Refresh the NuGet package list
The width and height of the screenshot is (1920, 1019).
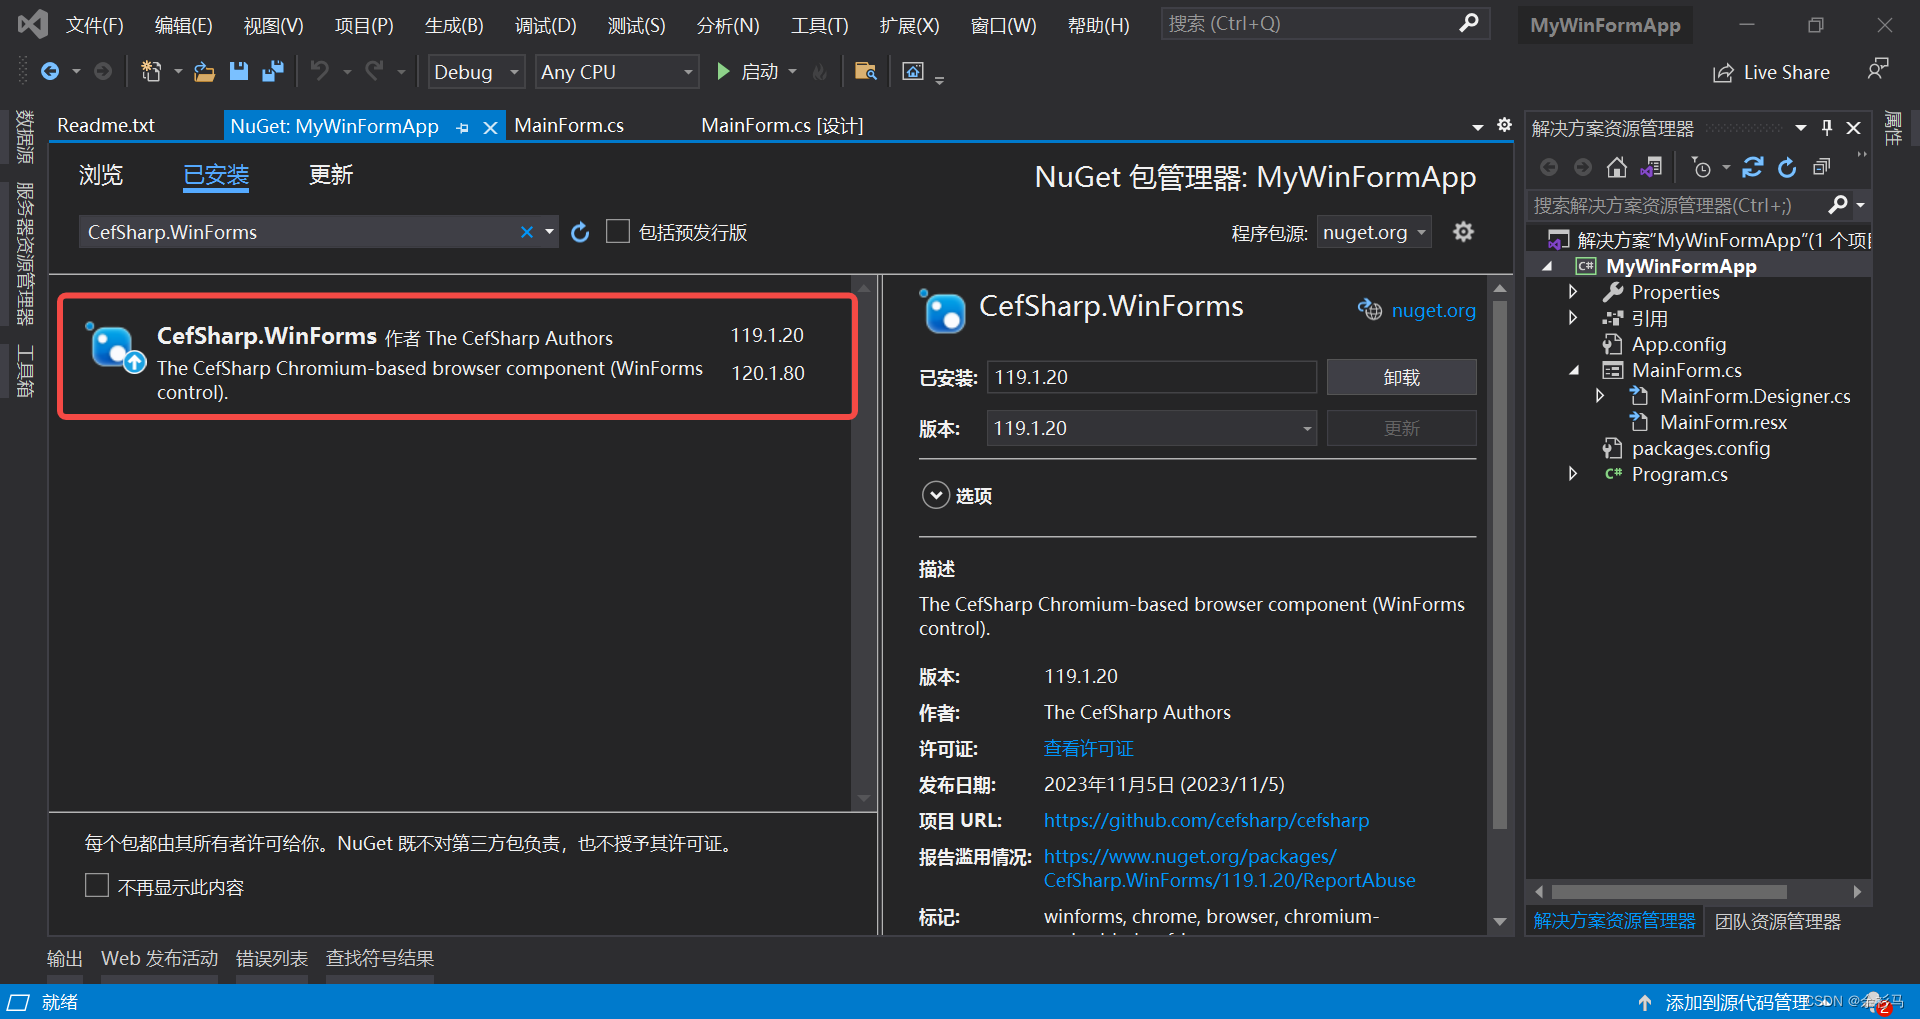580,231
